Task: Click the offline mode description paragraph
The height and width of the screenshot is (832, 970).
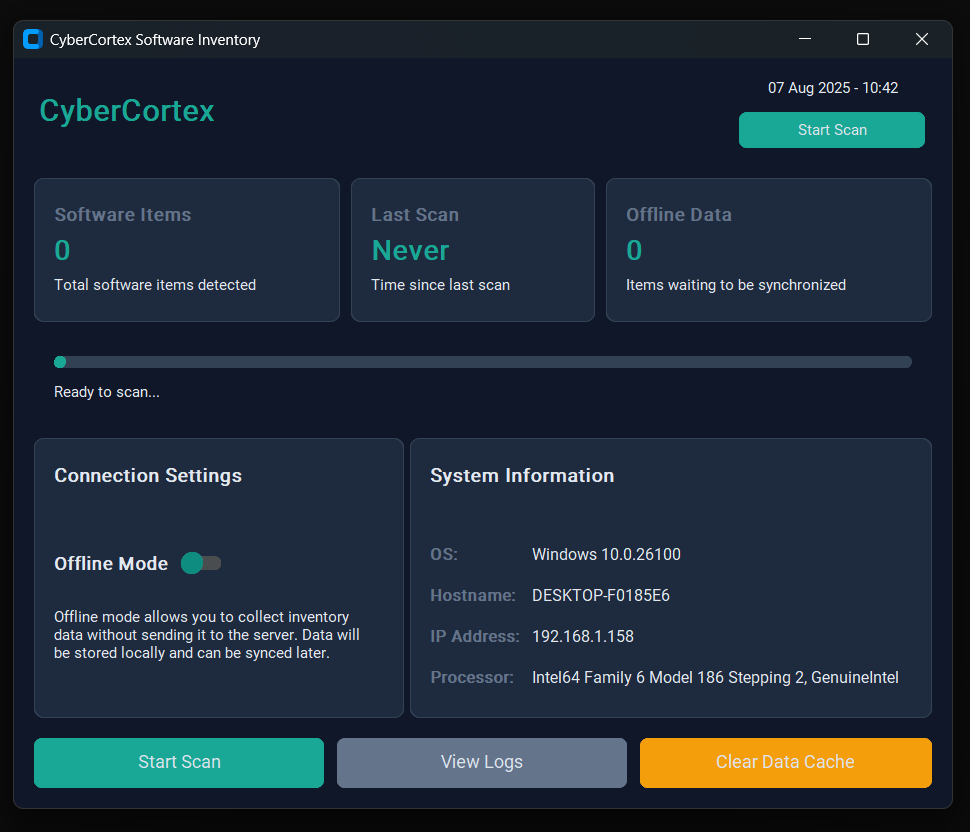Action: click(207, 635)
